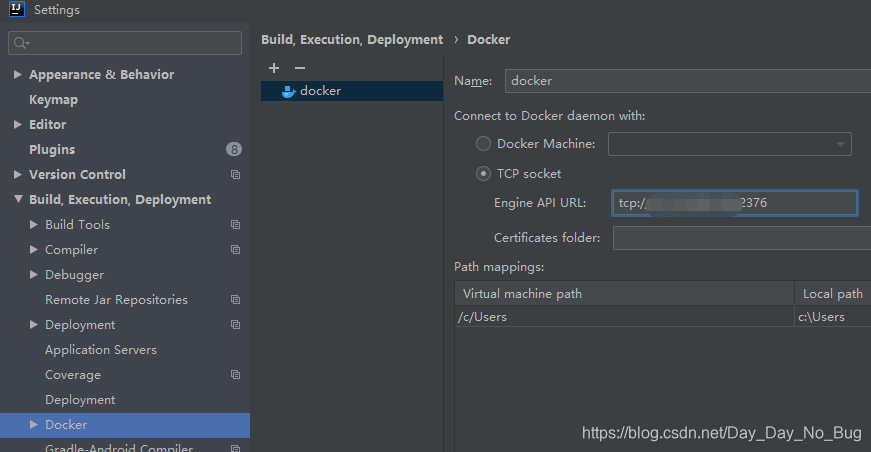871x452 pixels.
Task: Click the Editor label in tree
Action: click(47, 124)
